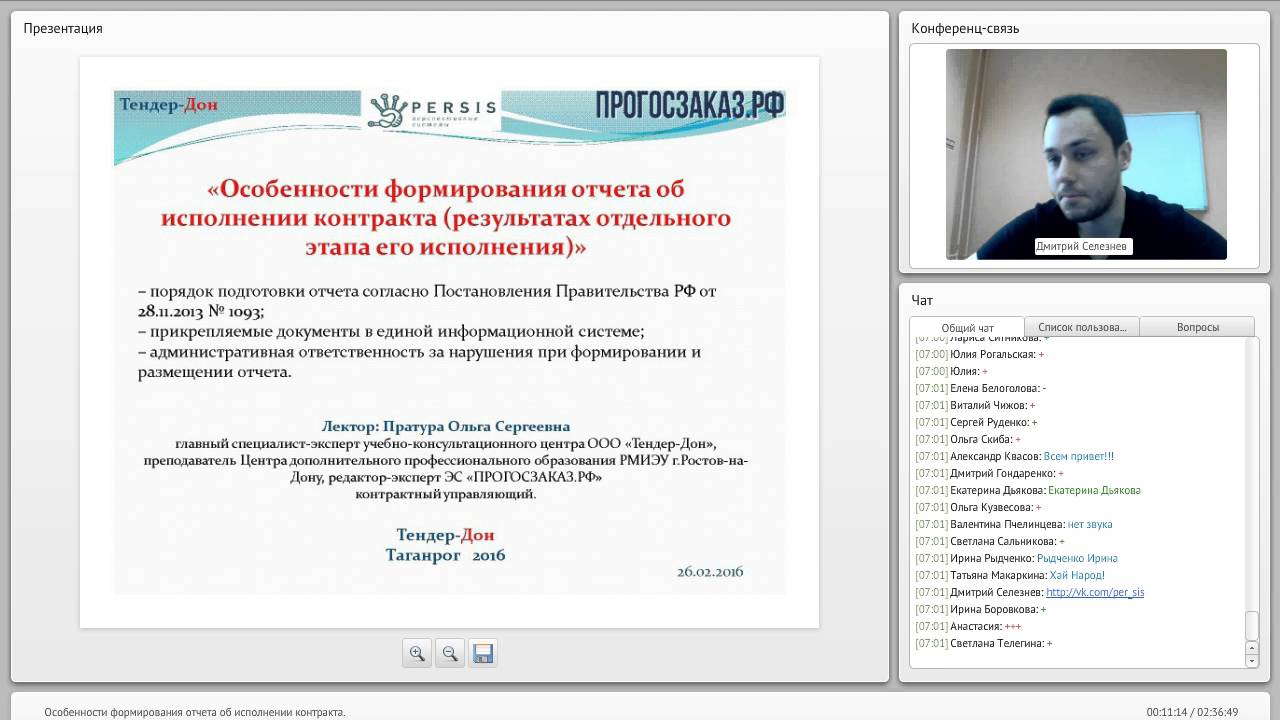The width and height of the screenshot is (1280, 720).
Task: Click the '+++' message from Анастасия
Action: [x=1013, y=626]
